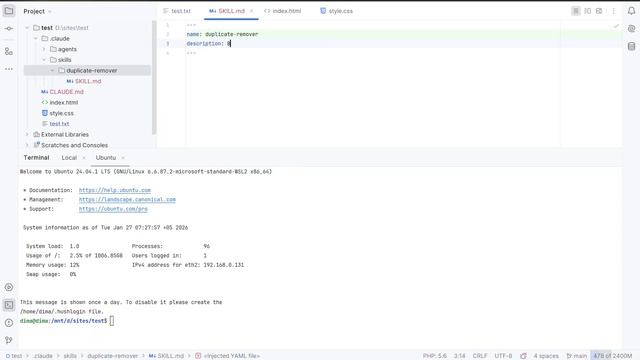Image resolution: width=640 pixels, height=360 pixels.
Task: Switch to the index.html editor tab
Action: point(282,11)
